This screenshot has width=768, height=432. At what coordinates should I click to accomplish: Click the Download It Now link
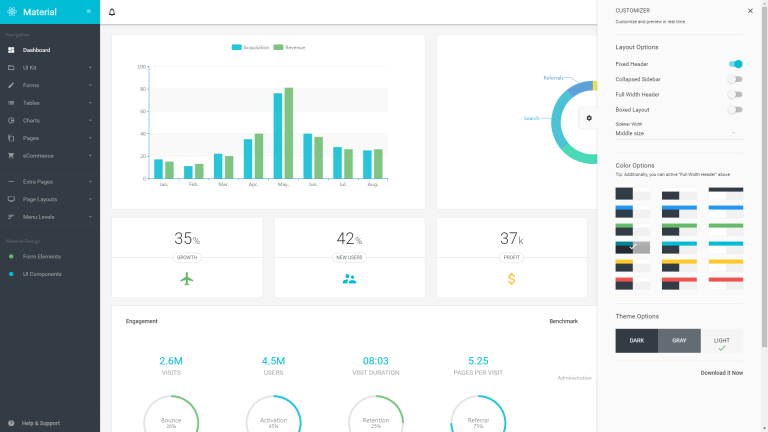721,372
